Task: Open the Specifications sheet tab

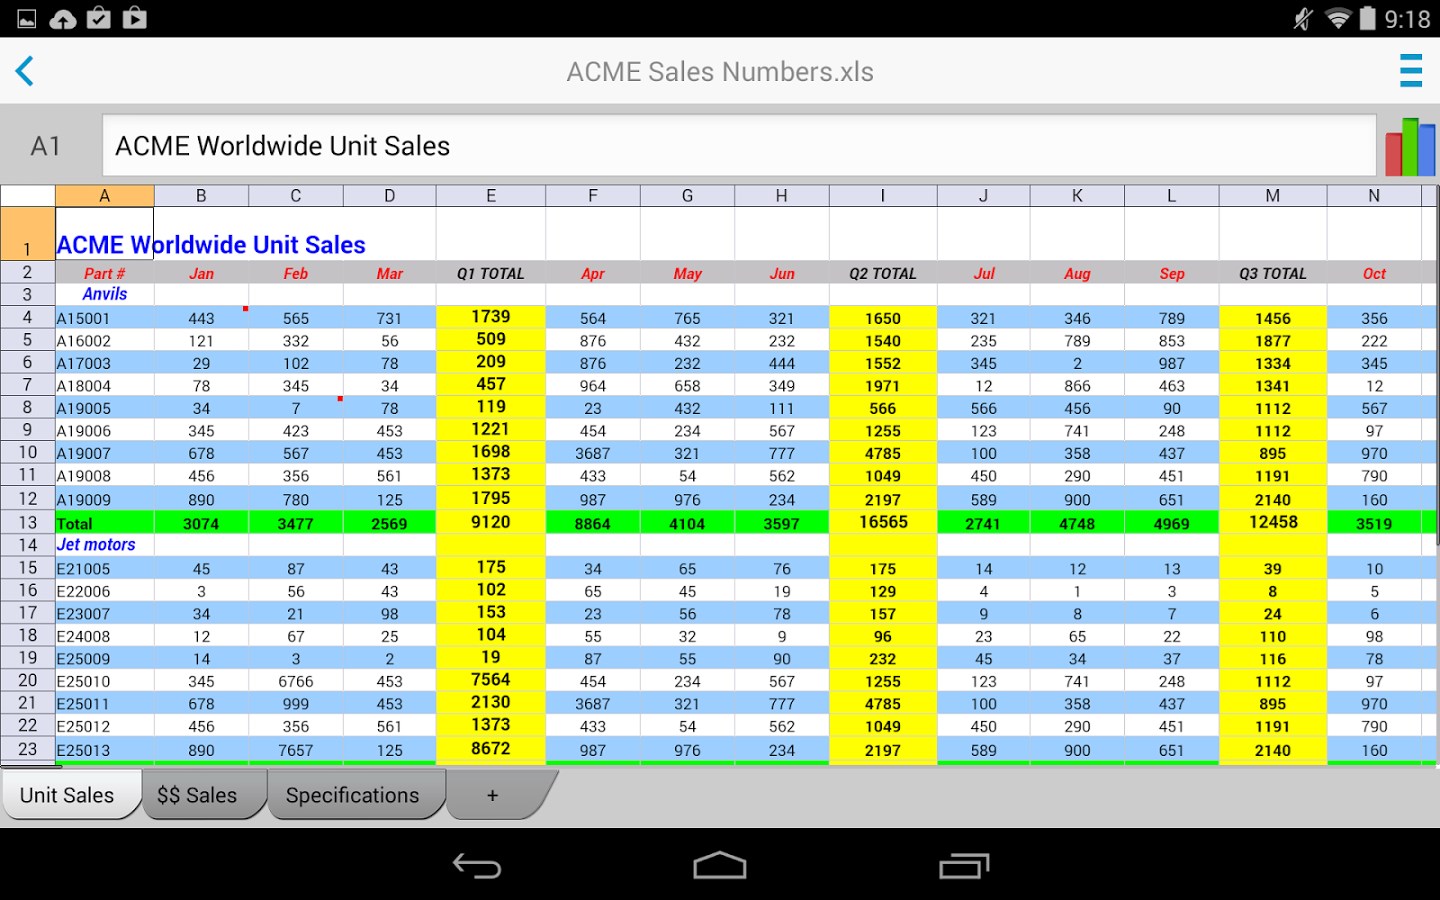Action: tap(352, 794)
